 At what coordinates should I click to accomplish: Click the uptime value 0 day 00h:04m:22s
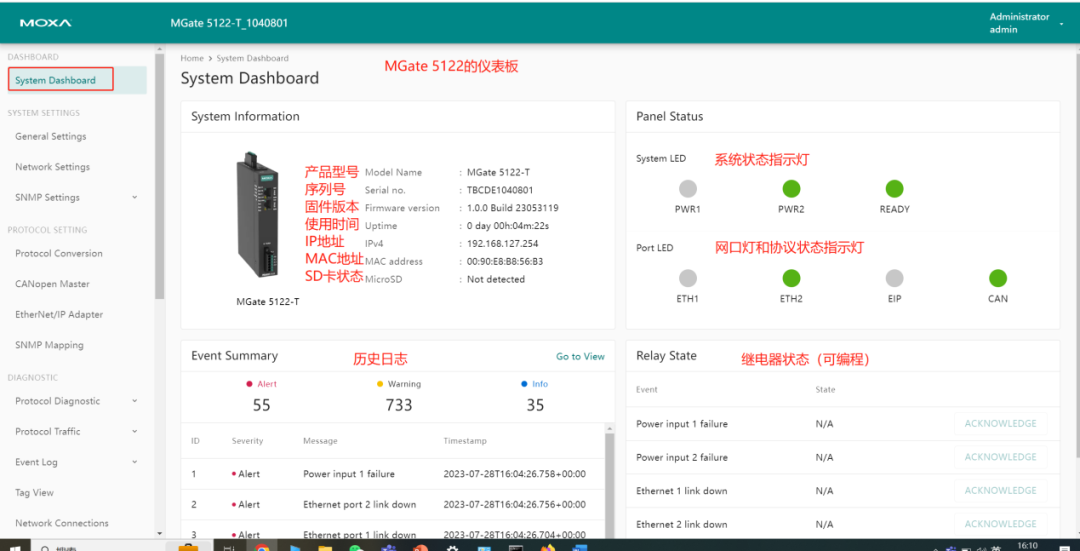click(x=508, y=226)
